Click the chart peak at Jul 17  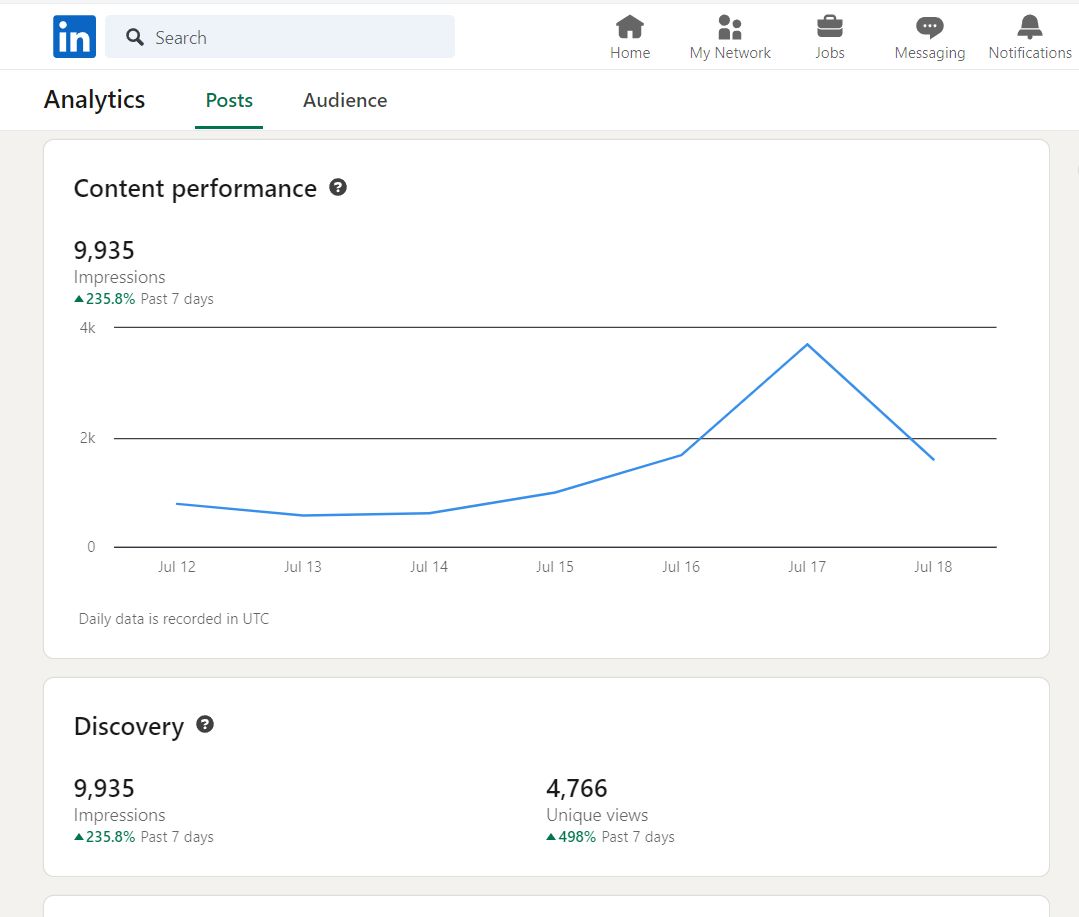[x=807, y=345]
